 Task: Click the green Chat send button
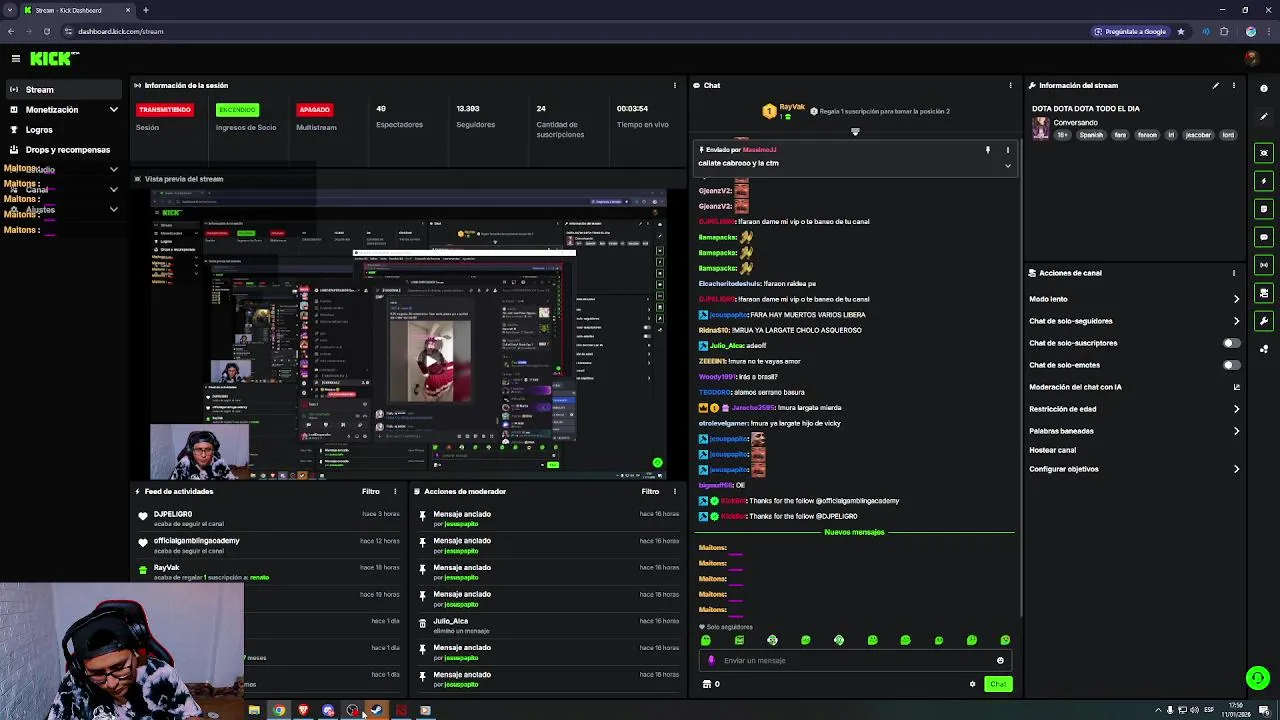tap(998, 684)
